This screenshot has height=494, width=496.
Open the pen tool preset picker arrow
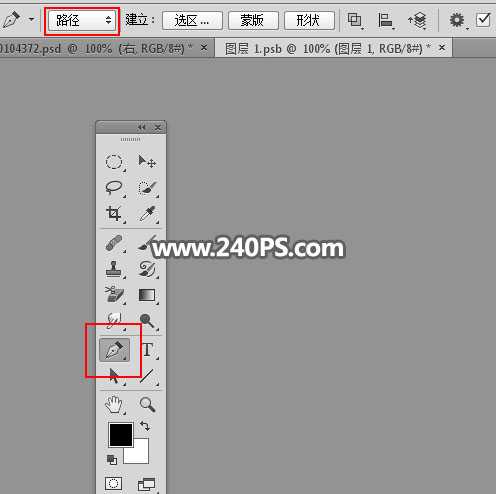[x=32, y=19]
